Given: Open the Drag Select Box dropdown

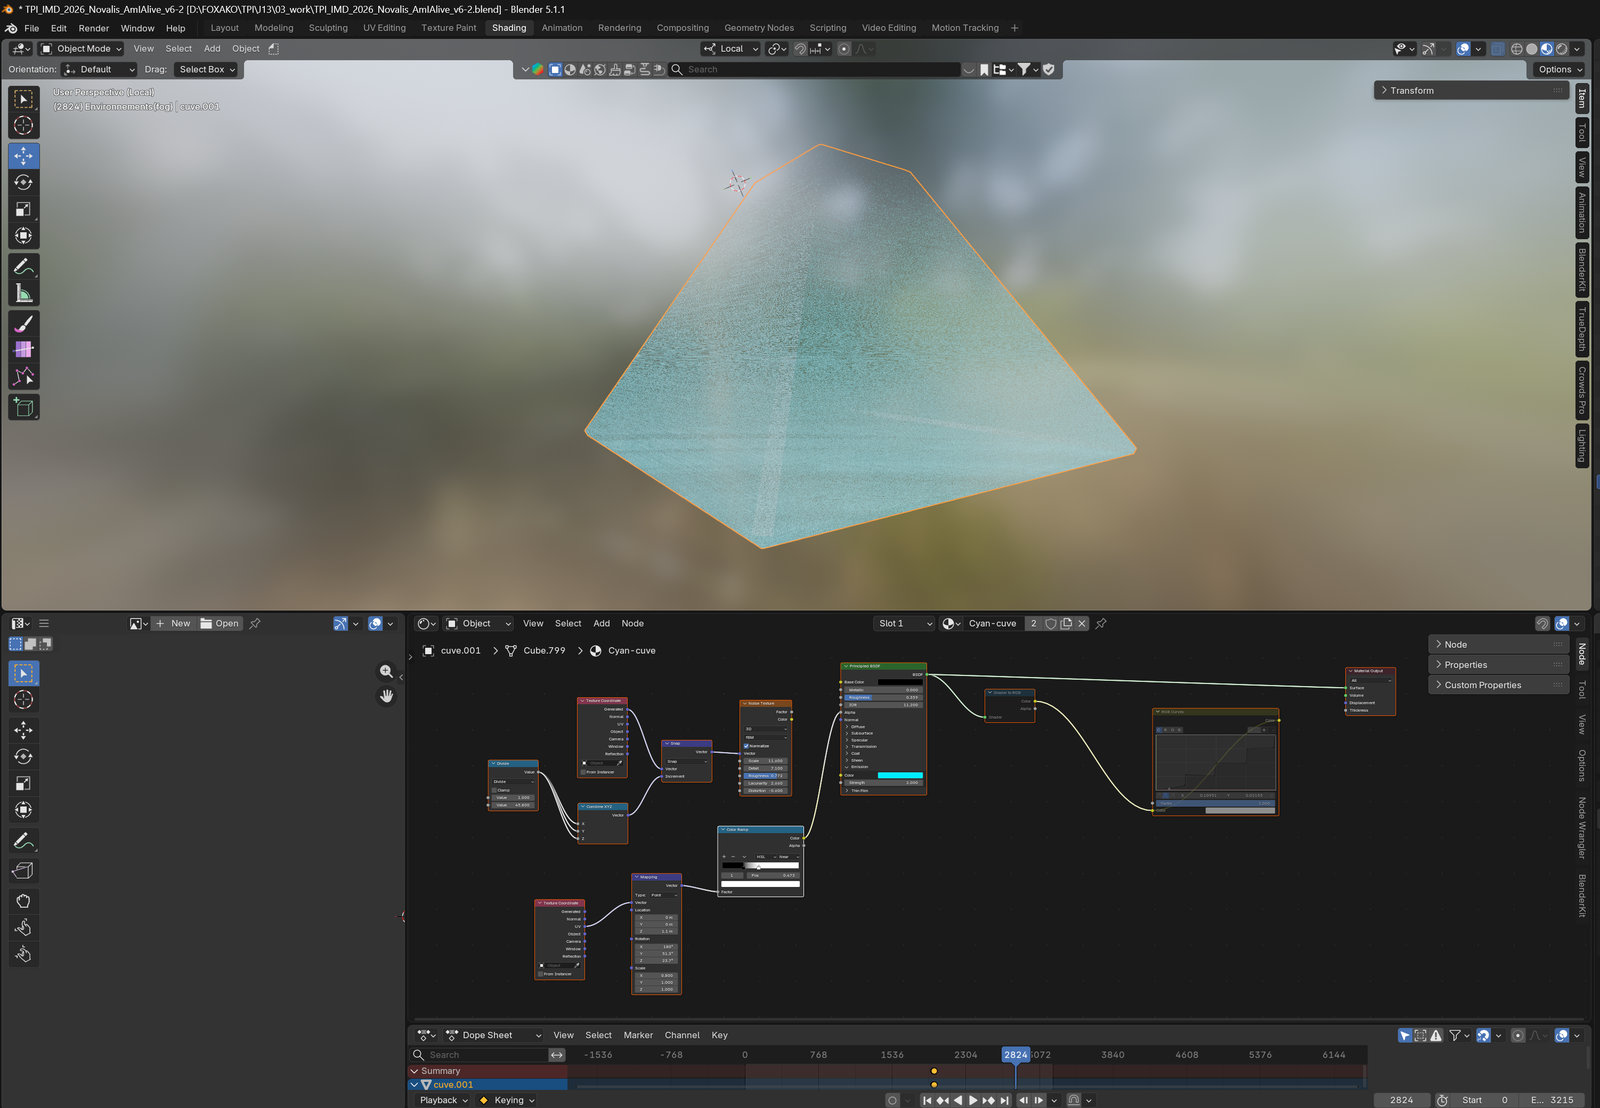Looking at the screenshot, I should click(x=207, y=69).
